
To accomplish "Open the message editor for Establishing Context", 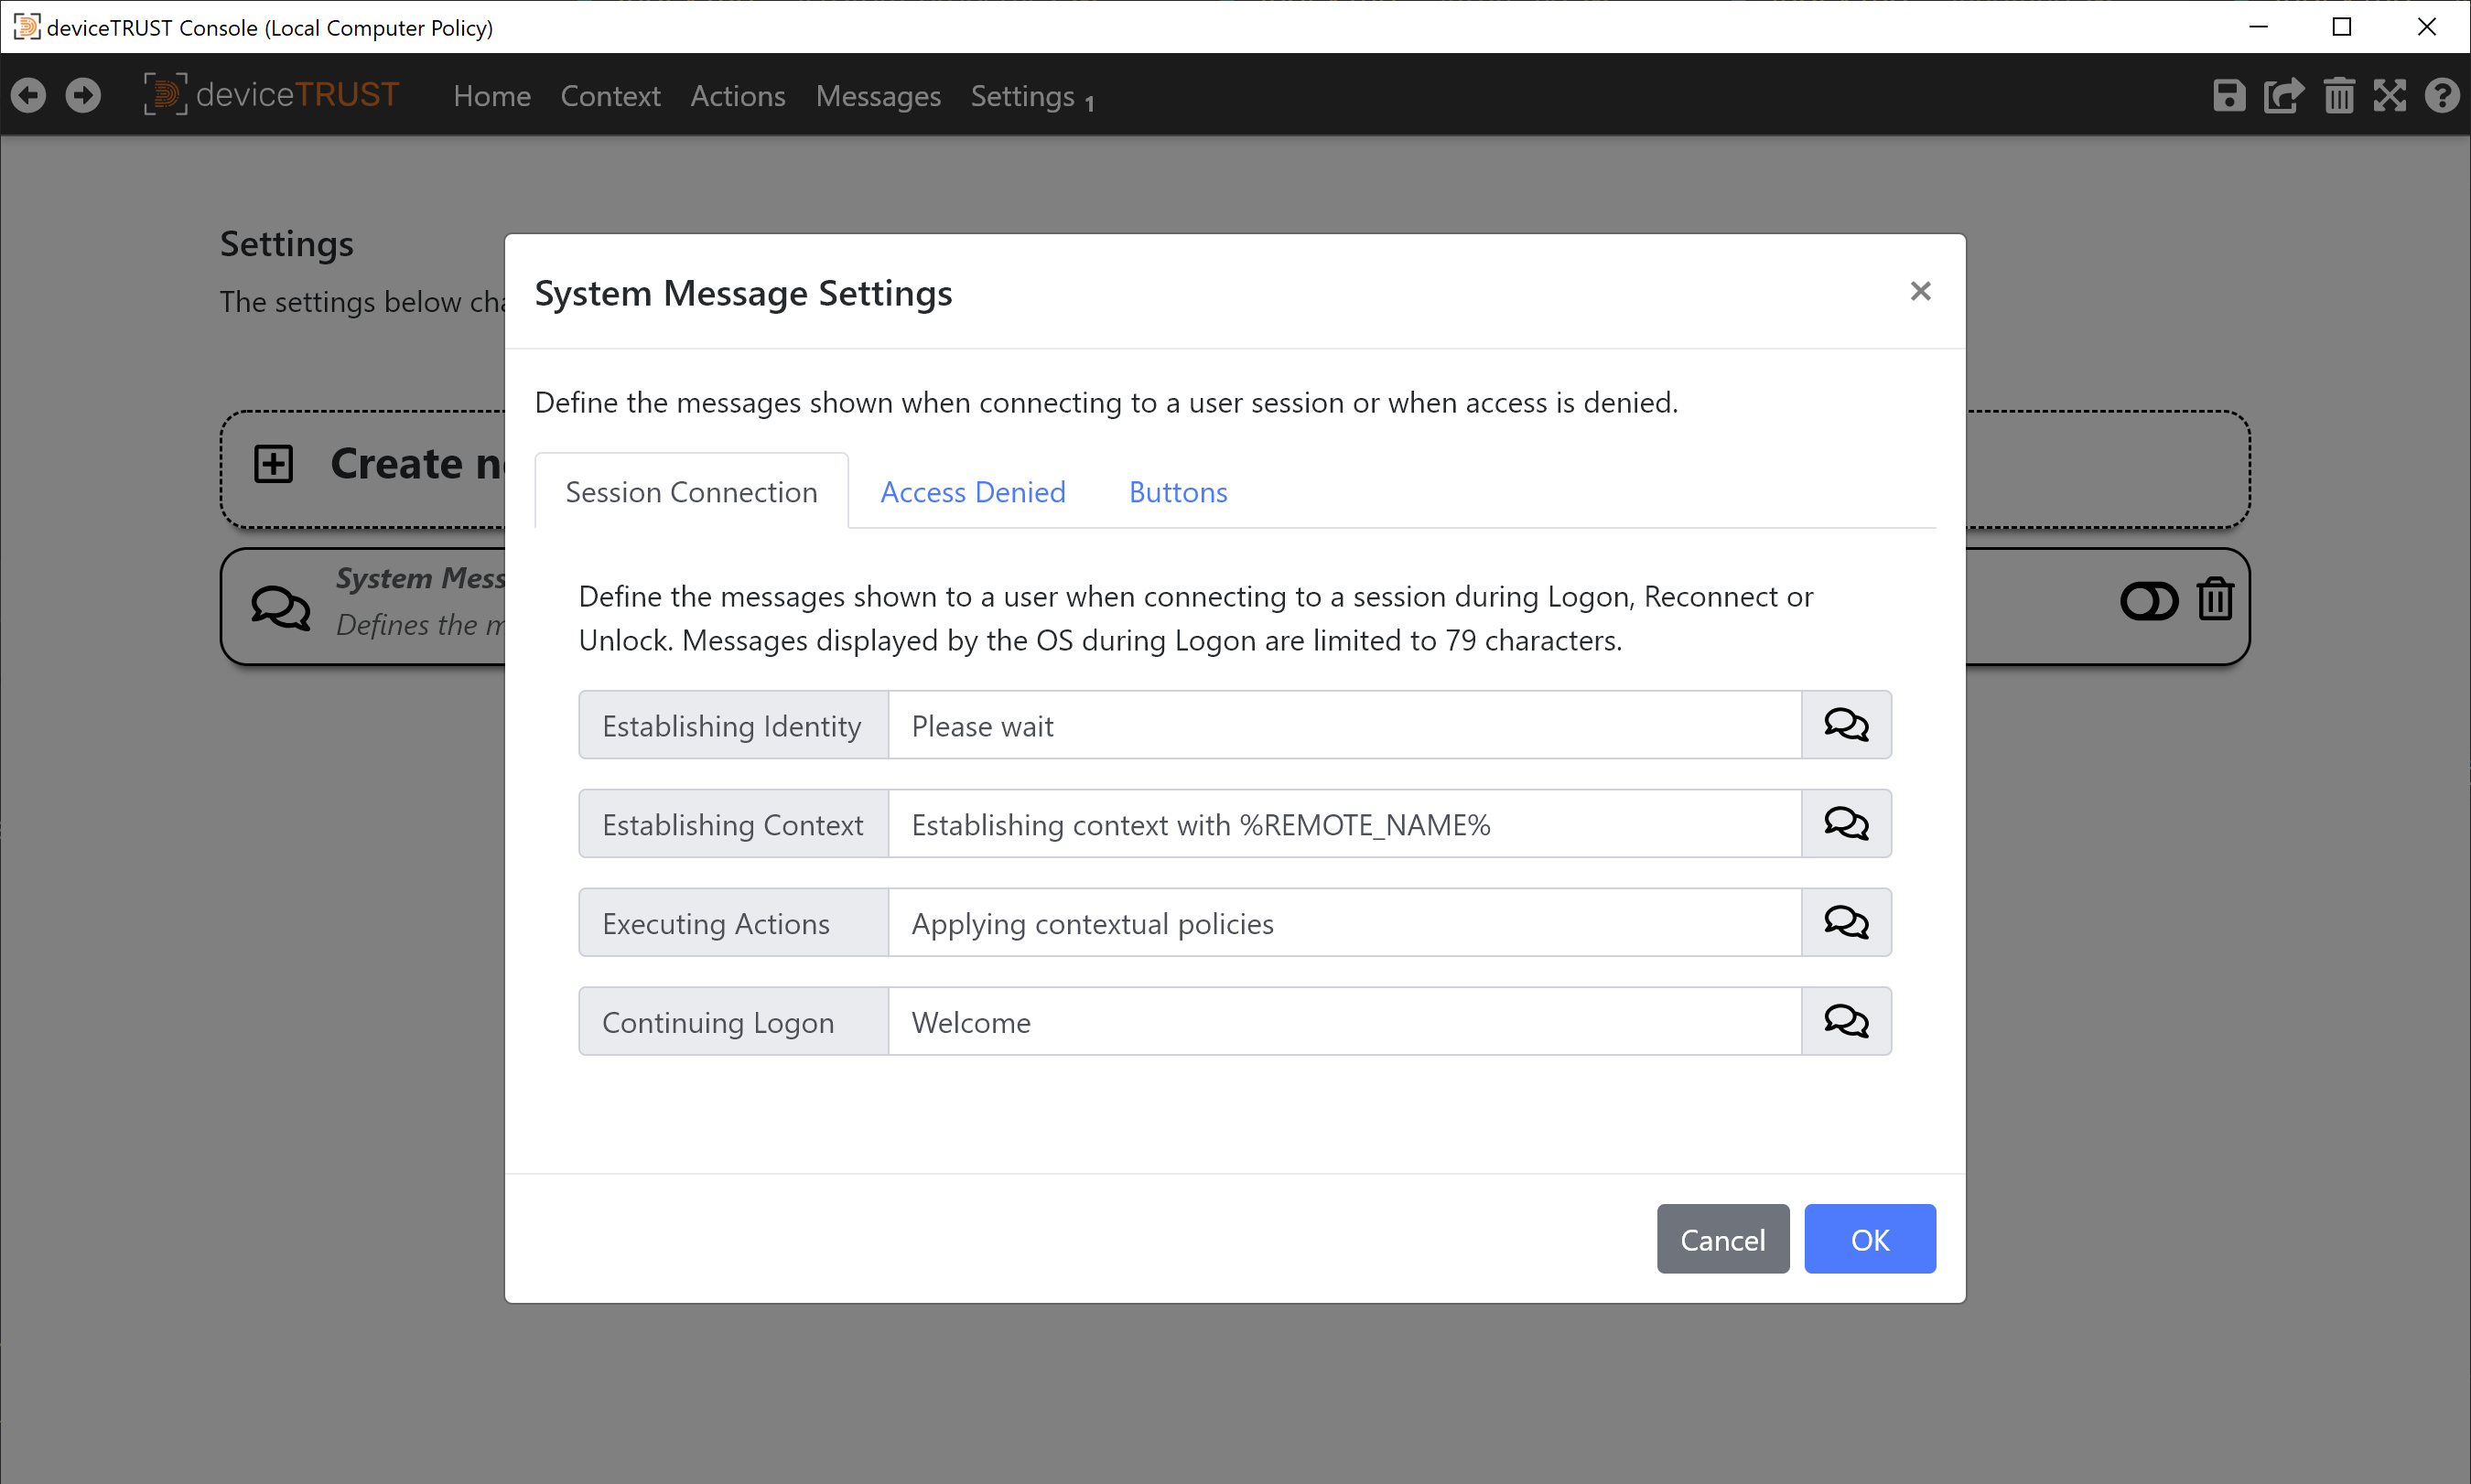I will point(1845,823).
